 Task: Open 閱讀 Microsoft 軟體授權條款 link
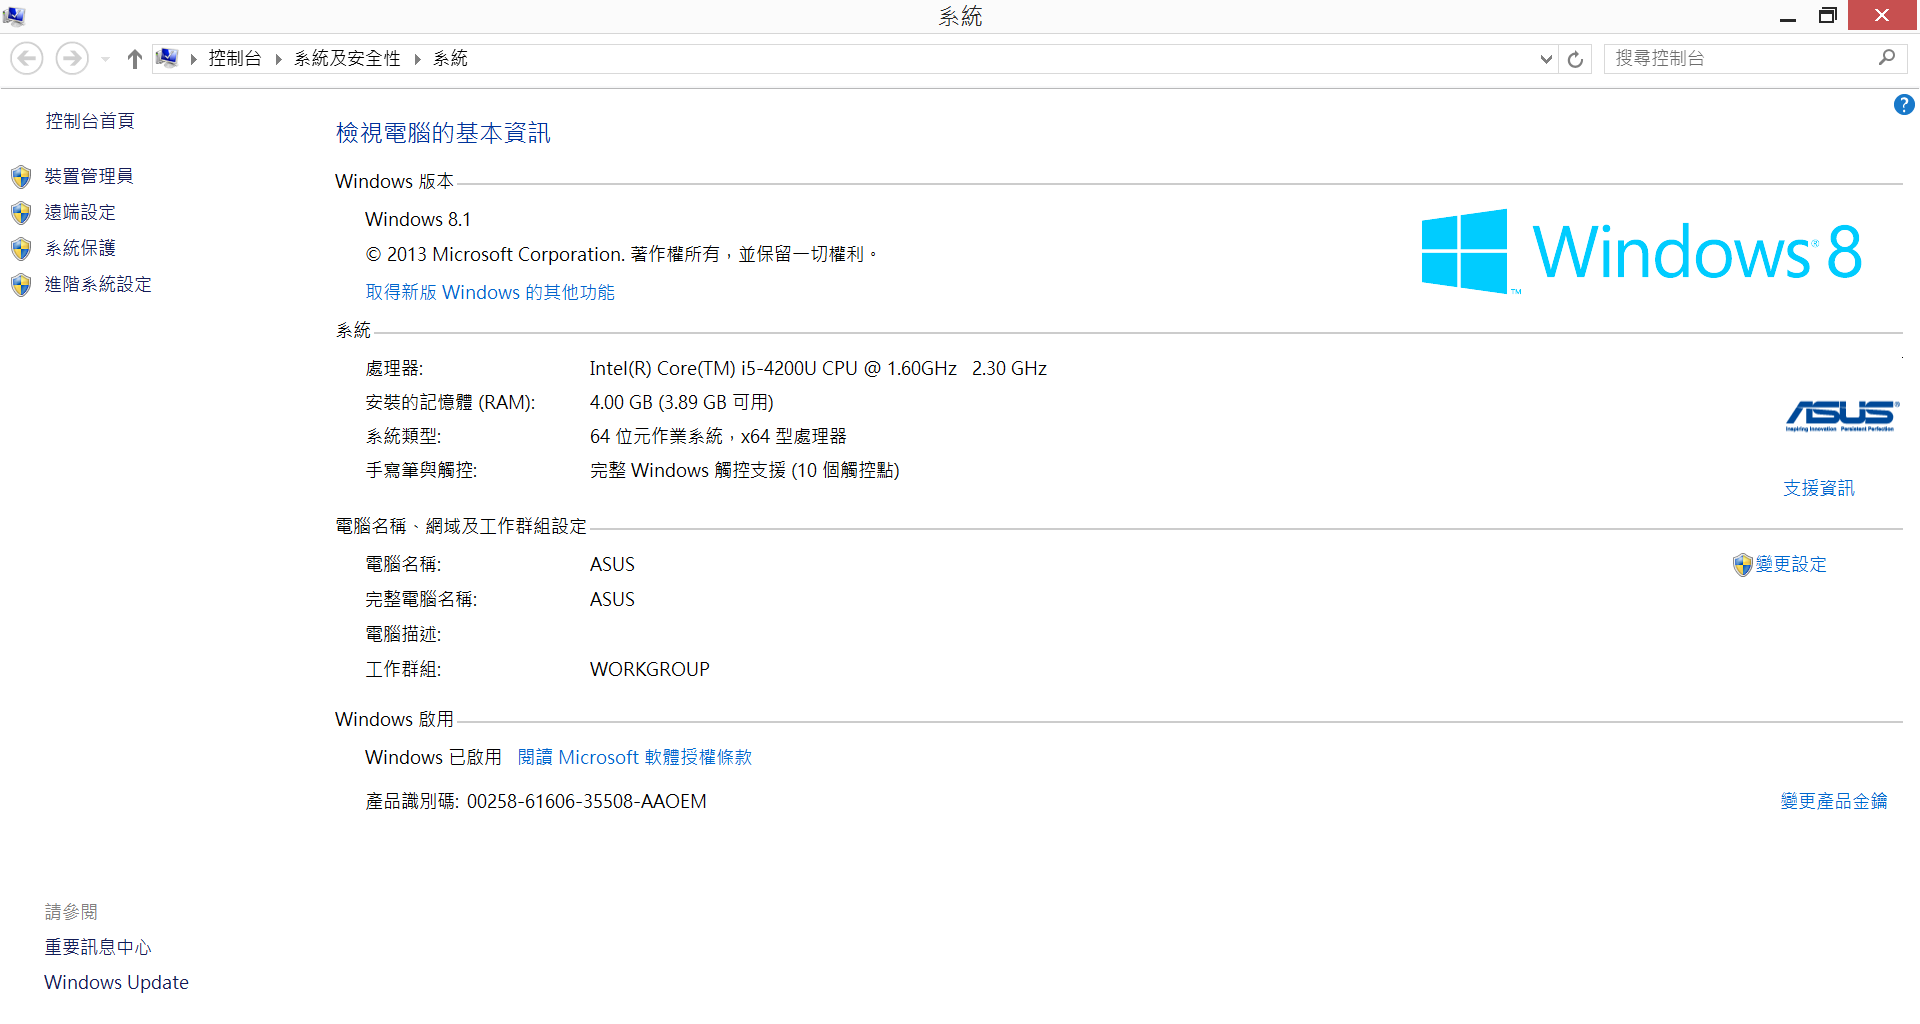(x=634, y=758)
